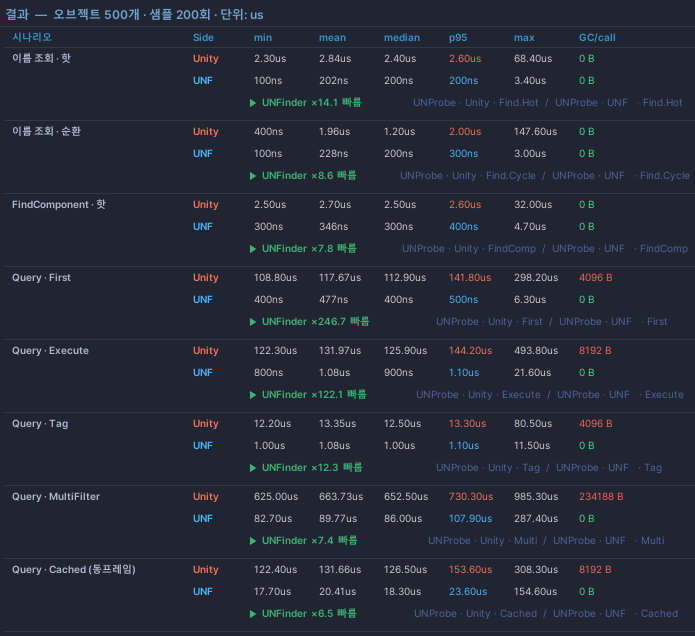Click the 시나리오 column header
Screen dimensions: 695x636
(31, 37)
